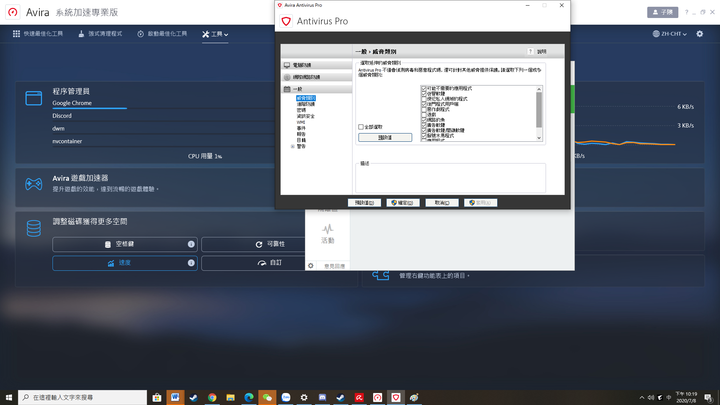
Task: Toggle the 遊戲 checkbox
Action: click(x=424, y=115)
